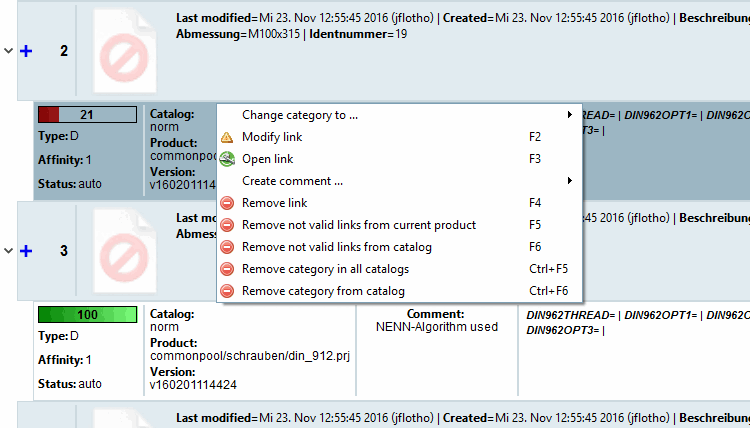Collapse row 2 using its chevron
The image size is (750, 428).
click(9, 51)
